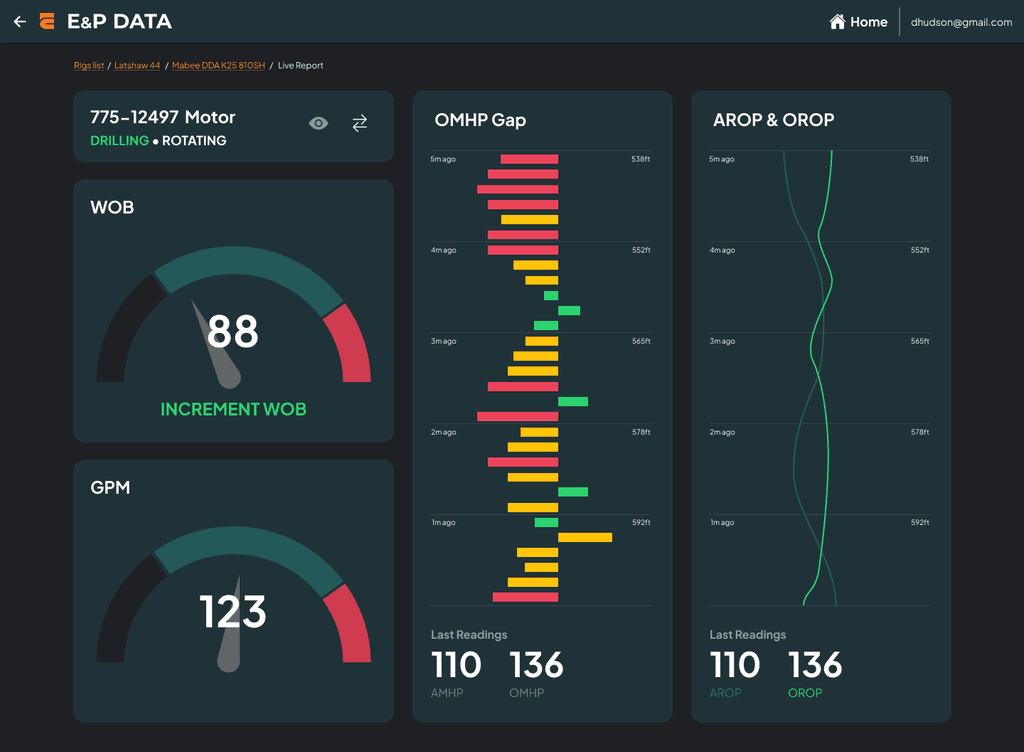Screen dimensions: 1024x752
Task: Click the 592ft depth label in OMHP Gap chart
Action: coord(641,522)
